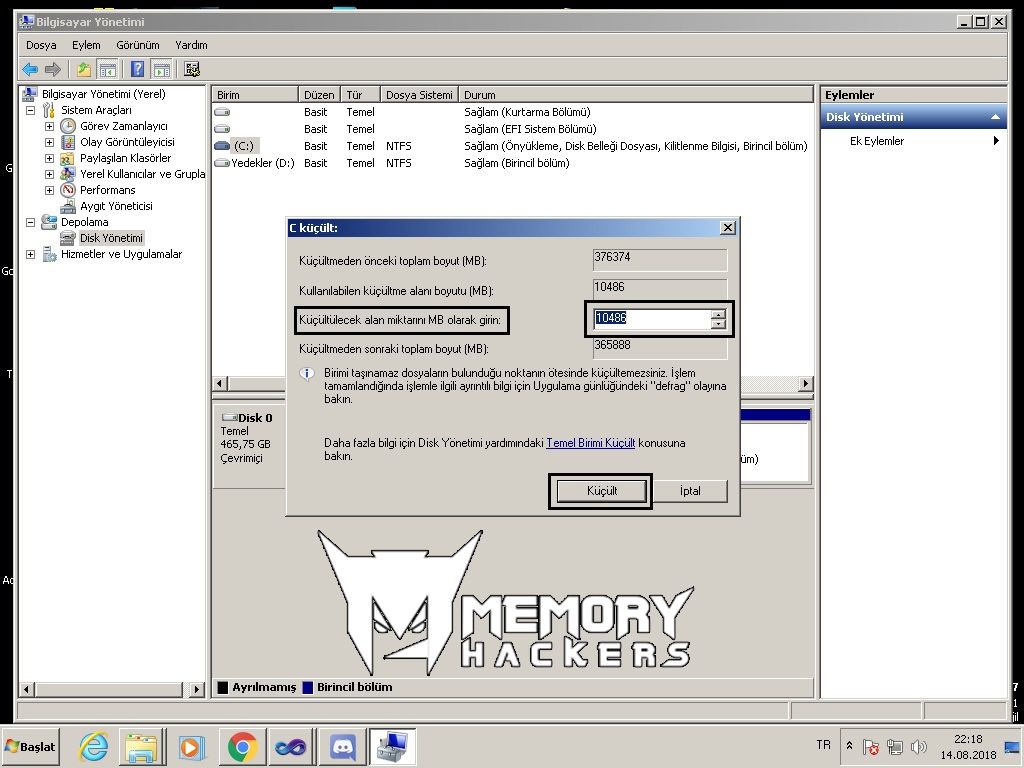The height and width of the screenshot is (768, 1024).
Task: Click the volume speaker tray icon
Action: tap(919, 746)
